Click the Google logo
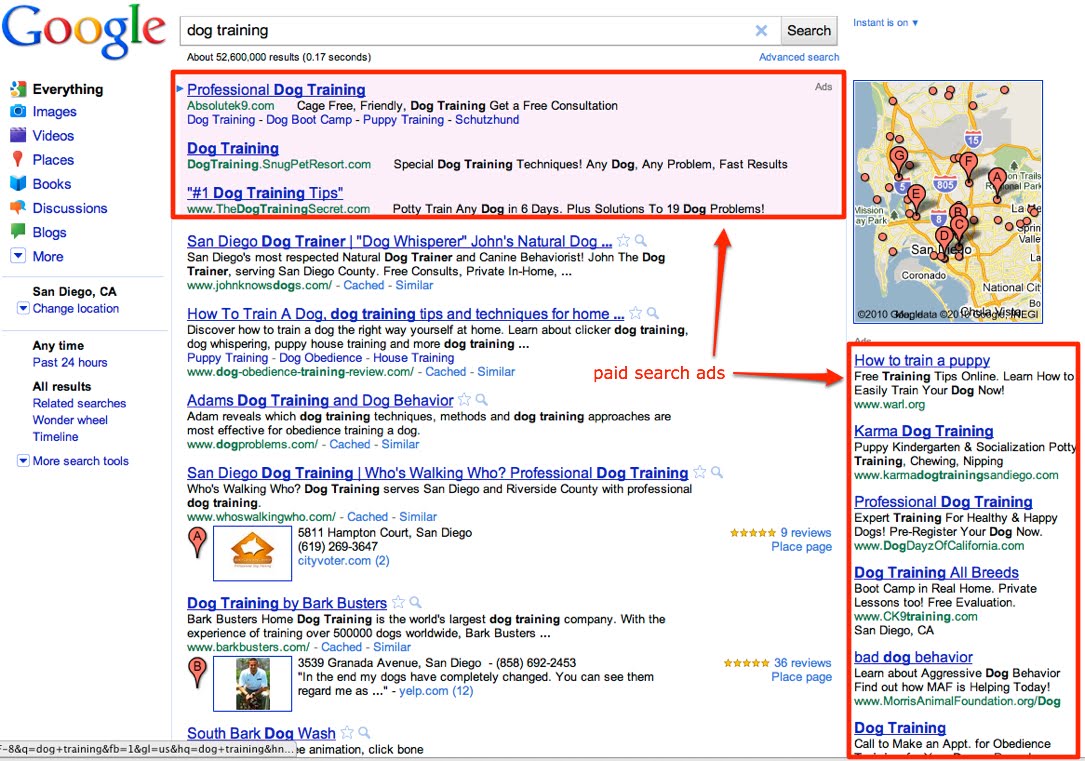This screenshot has width=1085, height=761. pos(84,31)
